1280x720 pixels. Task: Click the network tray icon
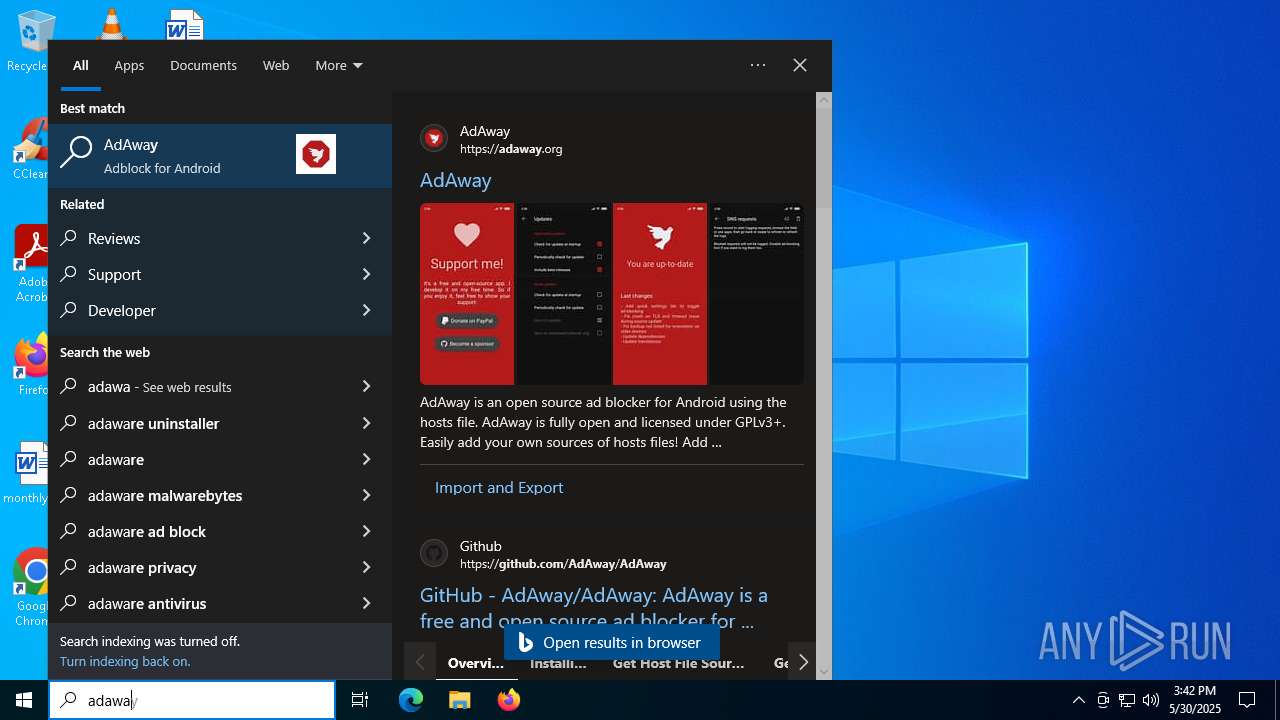1127,700
